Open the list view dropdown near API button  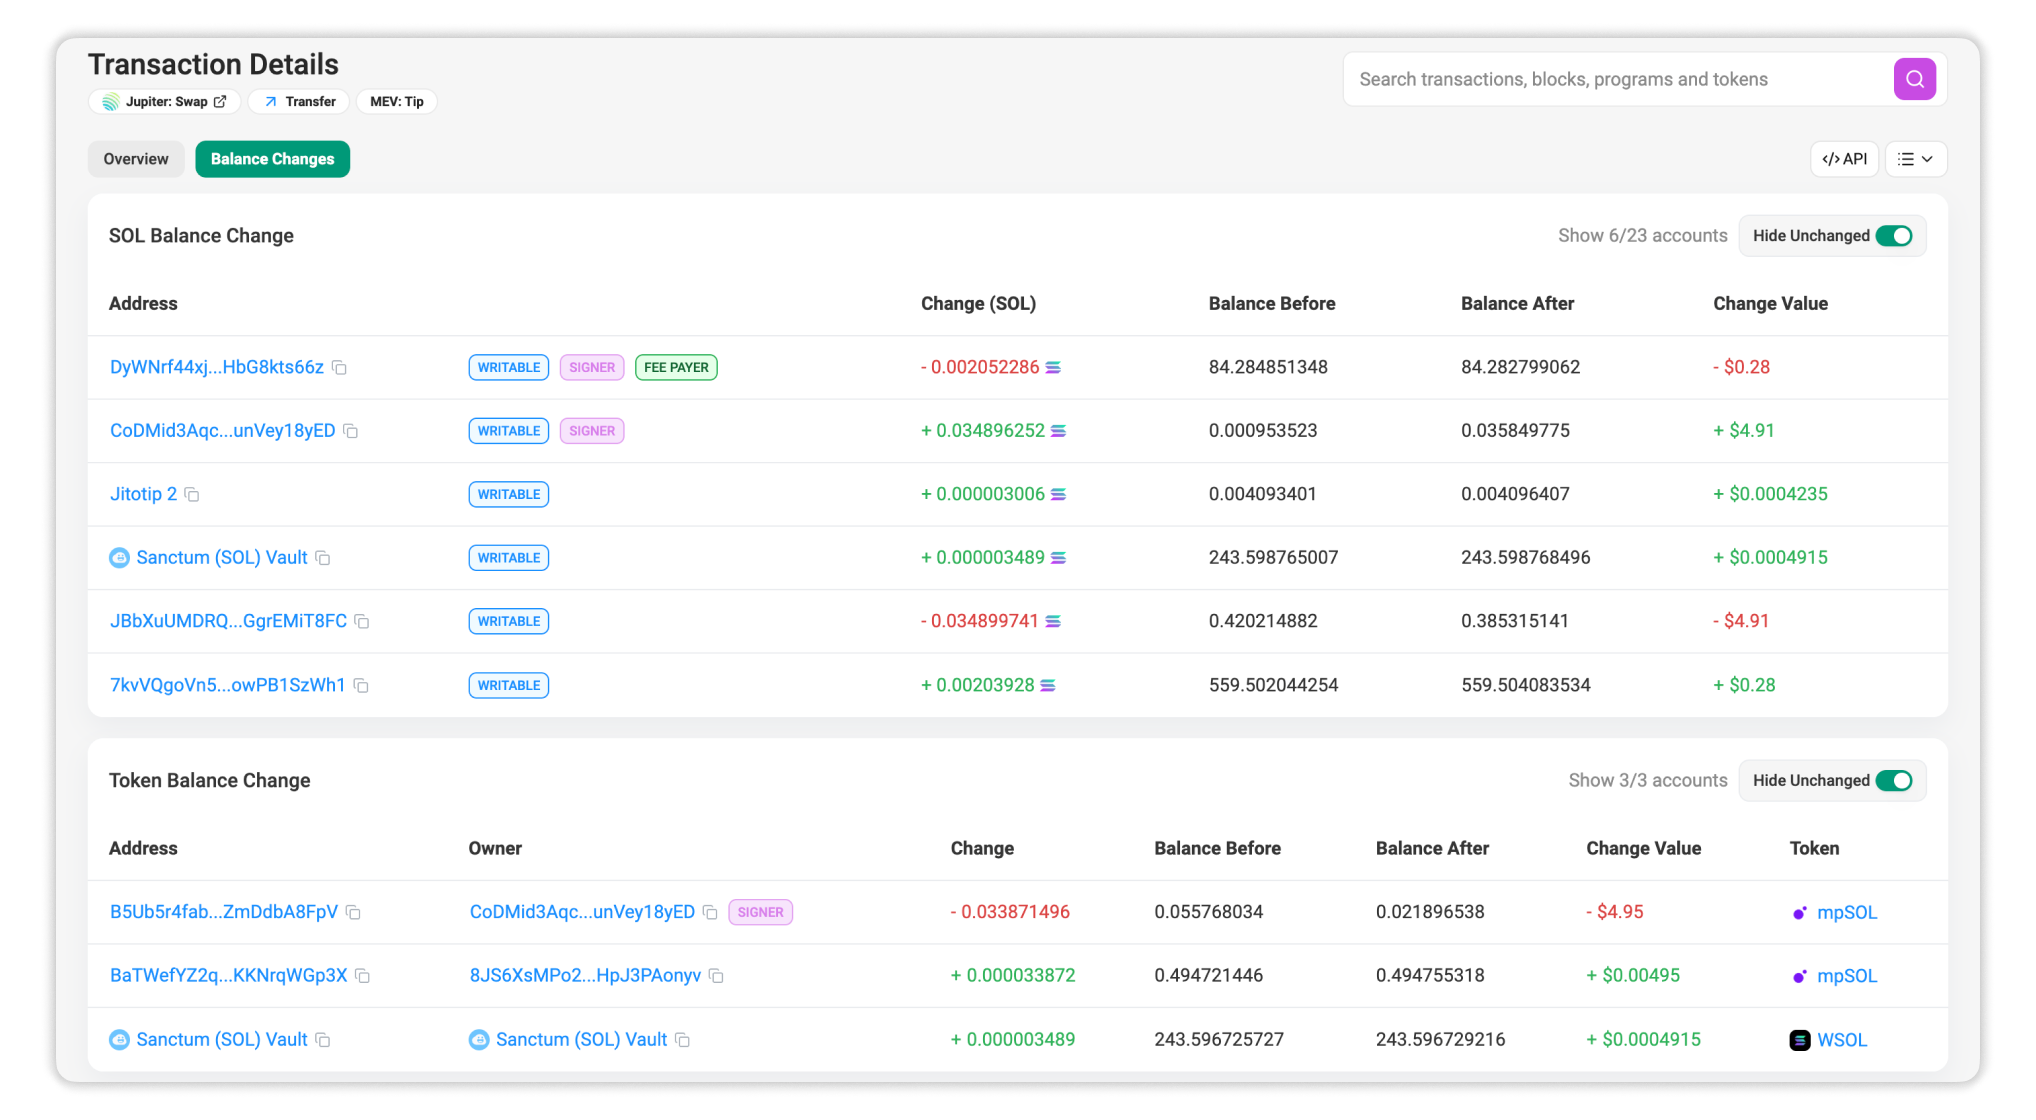1915,158
